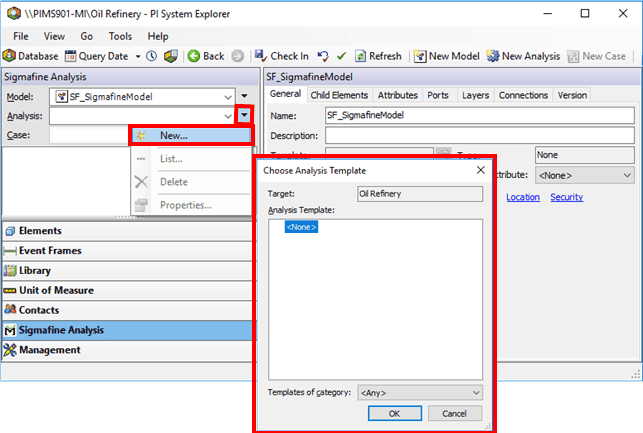Viewport: 643px width, 433px height.
Task: Choose List... in the context menu
Action: 191,159
